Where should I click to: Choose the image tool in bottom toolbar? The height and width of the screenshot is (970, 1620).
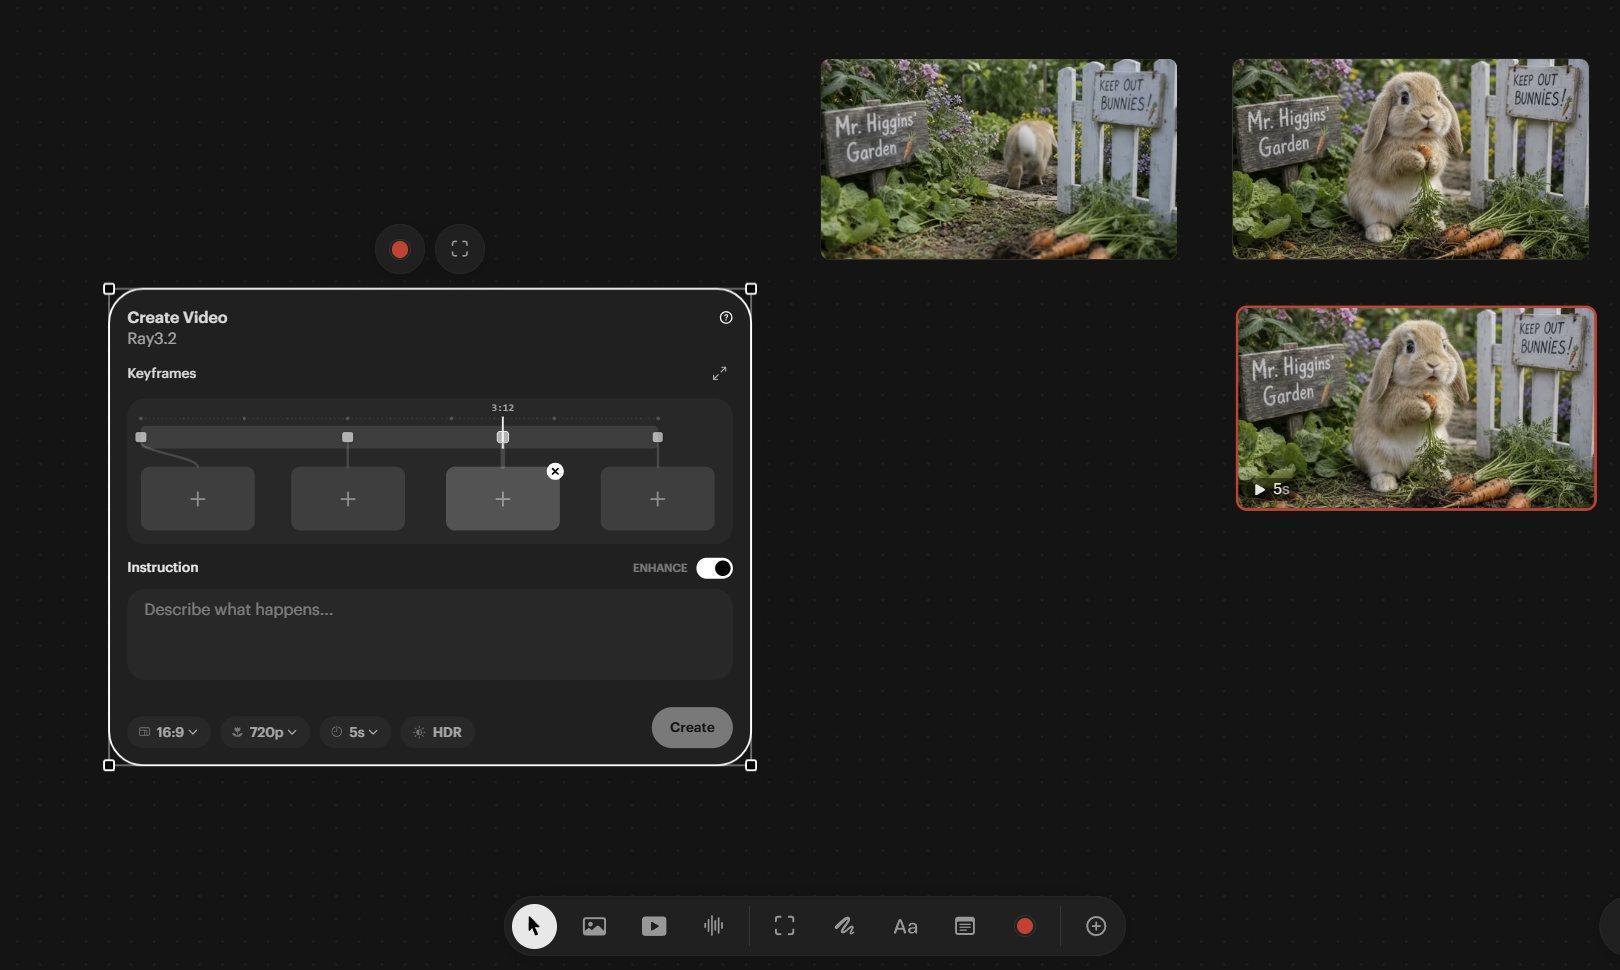click(x=594, y=926)
